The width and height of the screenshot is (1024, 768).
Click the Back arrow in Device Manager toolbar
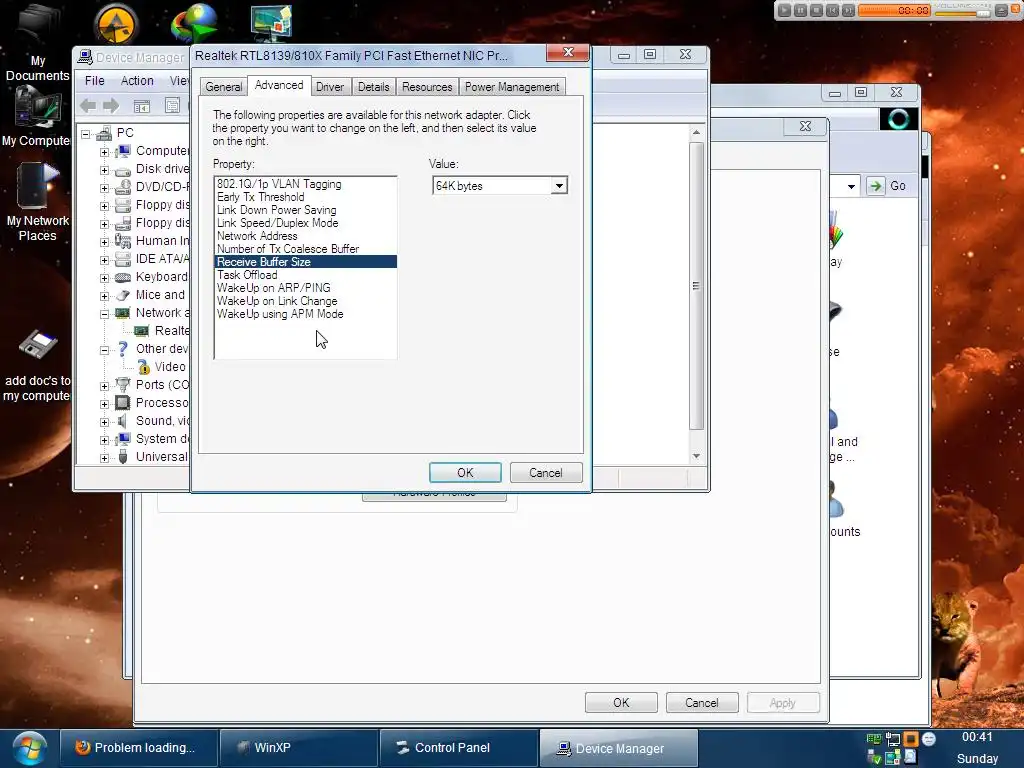88,106
